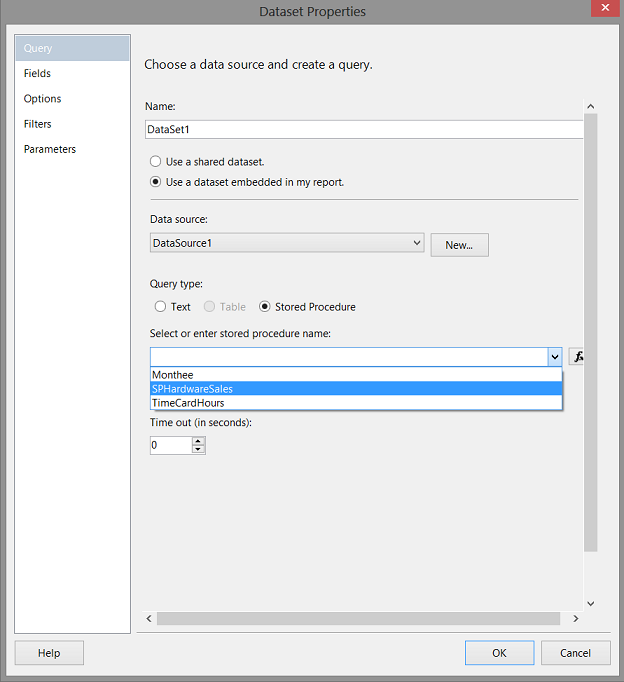The width and height of the screenshot is (624, 682).
Task: Open the expression (fx) editor button
Action: pos(577,357)
